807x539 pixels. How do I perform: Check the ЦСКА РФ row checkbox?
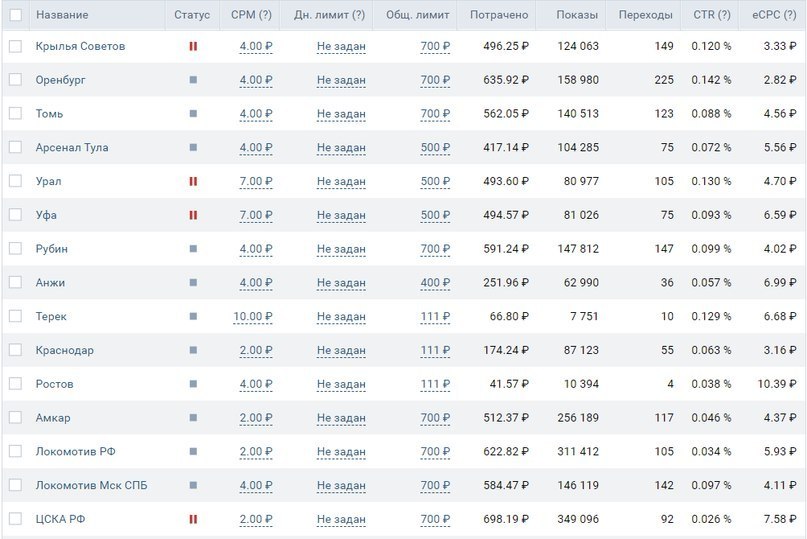(x=15, y=519)
